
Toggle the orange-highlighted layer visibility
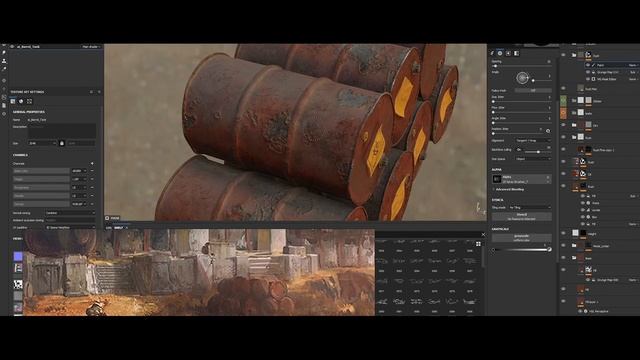click(563, 112)
